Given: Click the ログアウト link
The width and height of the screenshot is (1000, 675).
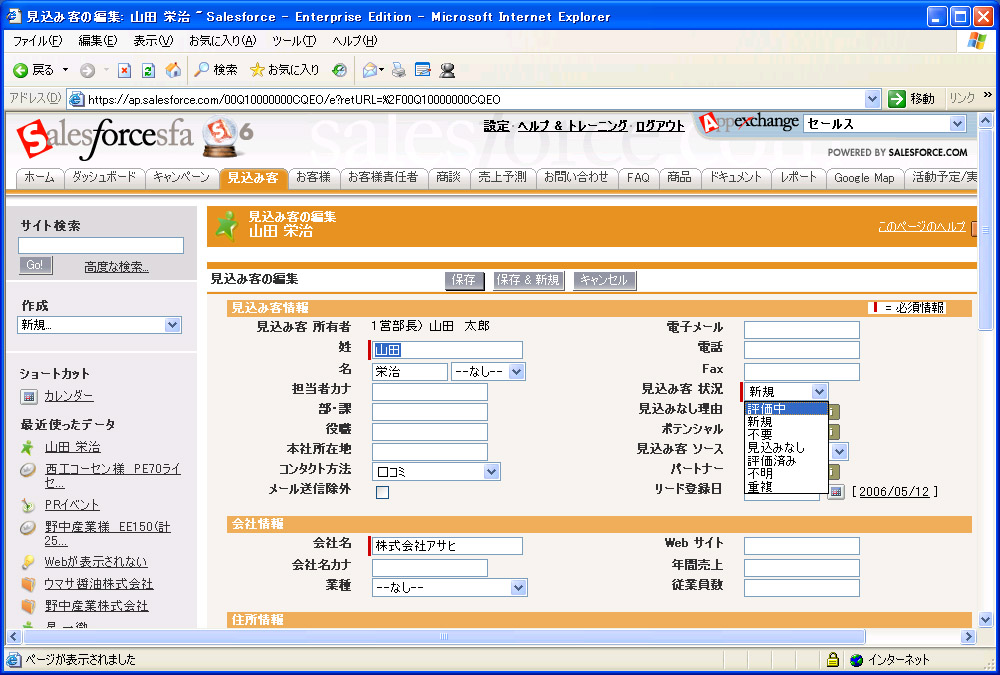Looking at the screenshot, I should pos(660,126).
